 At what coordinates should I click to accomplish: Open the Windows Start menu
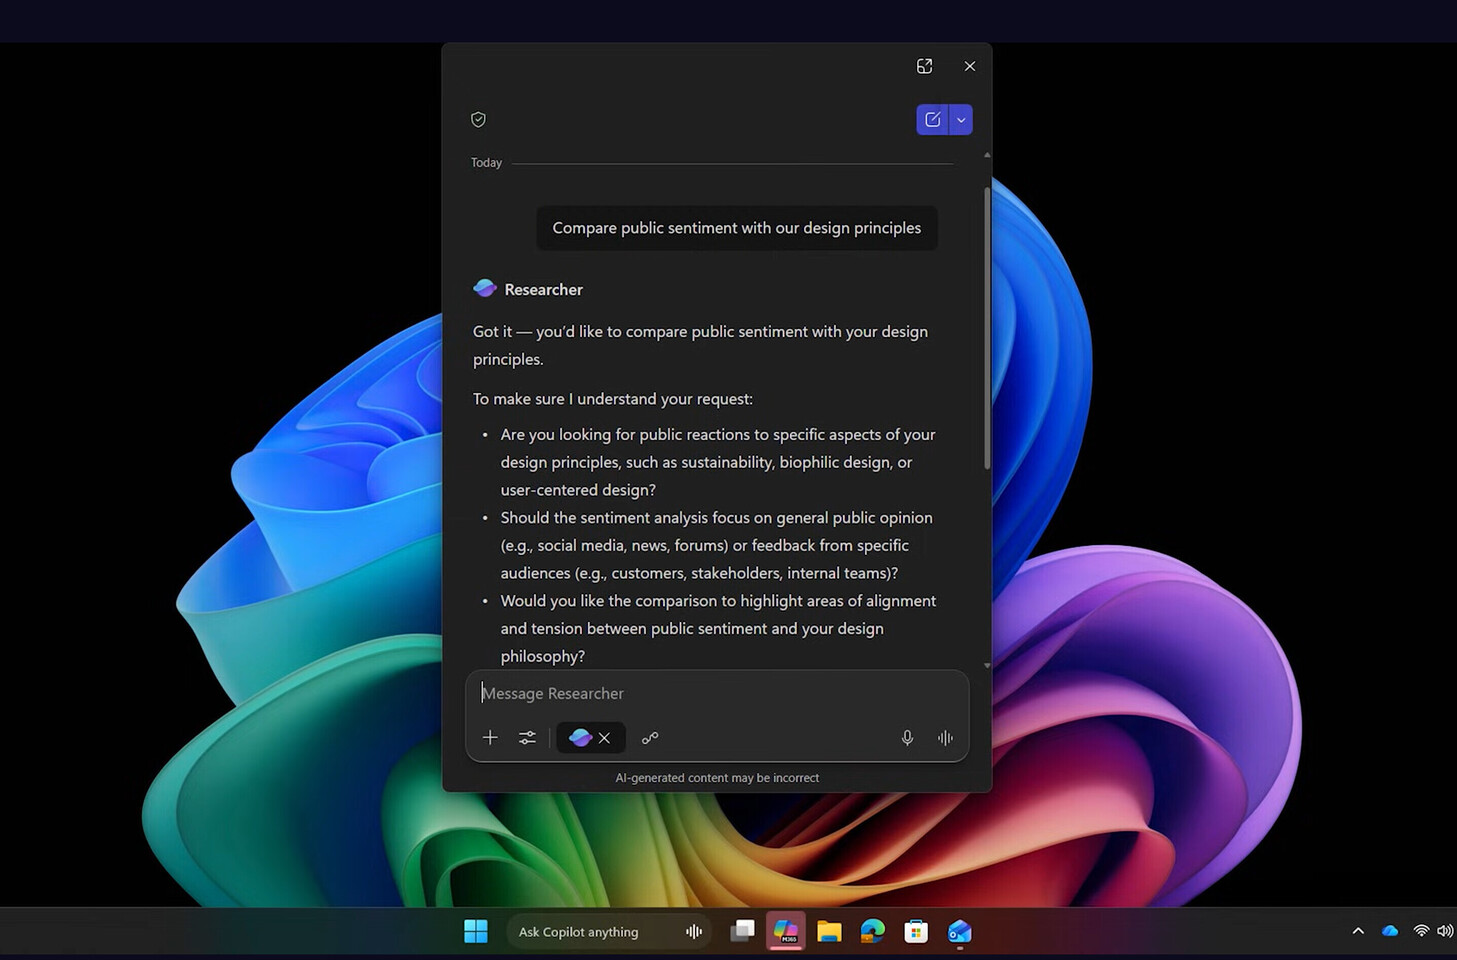pos(476,931)
